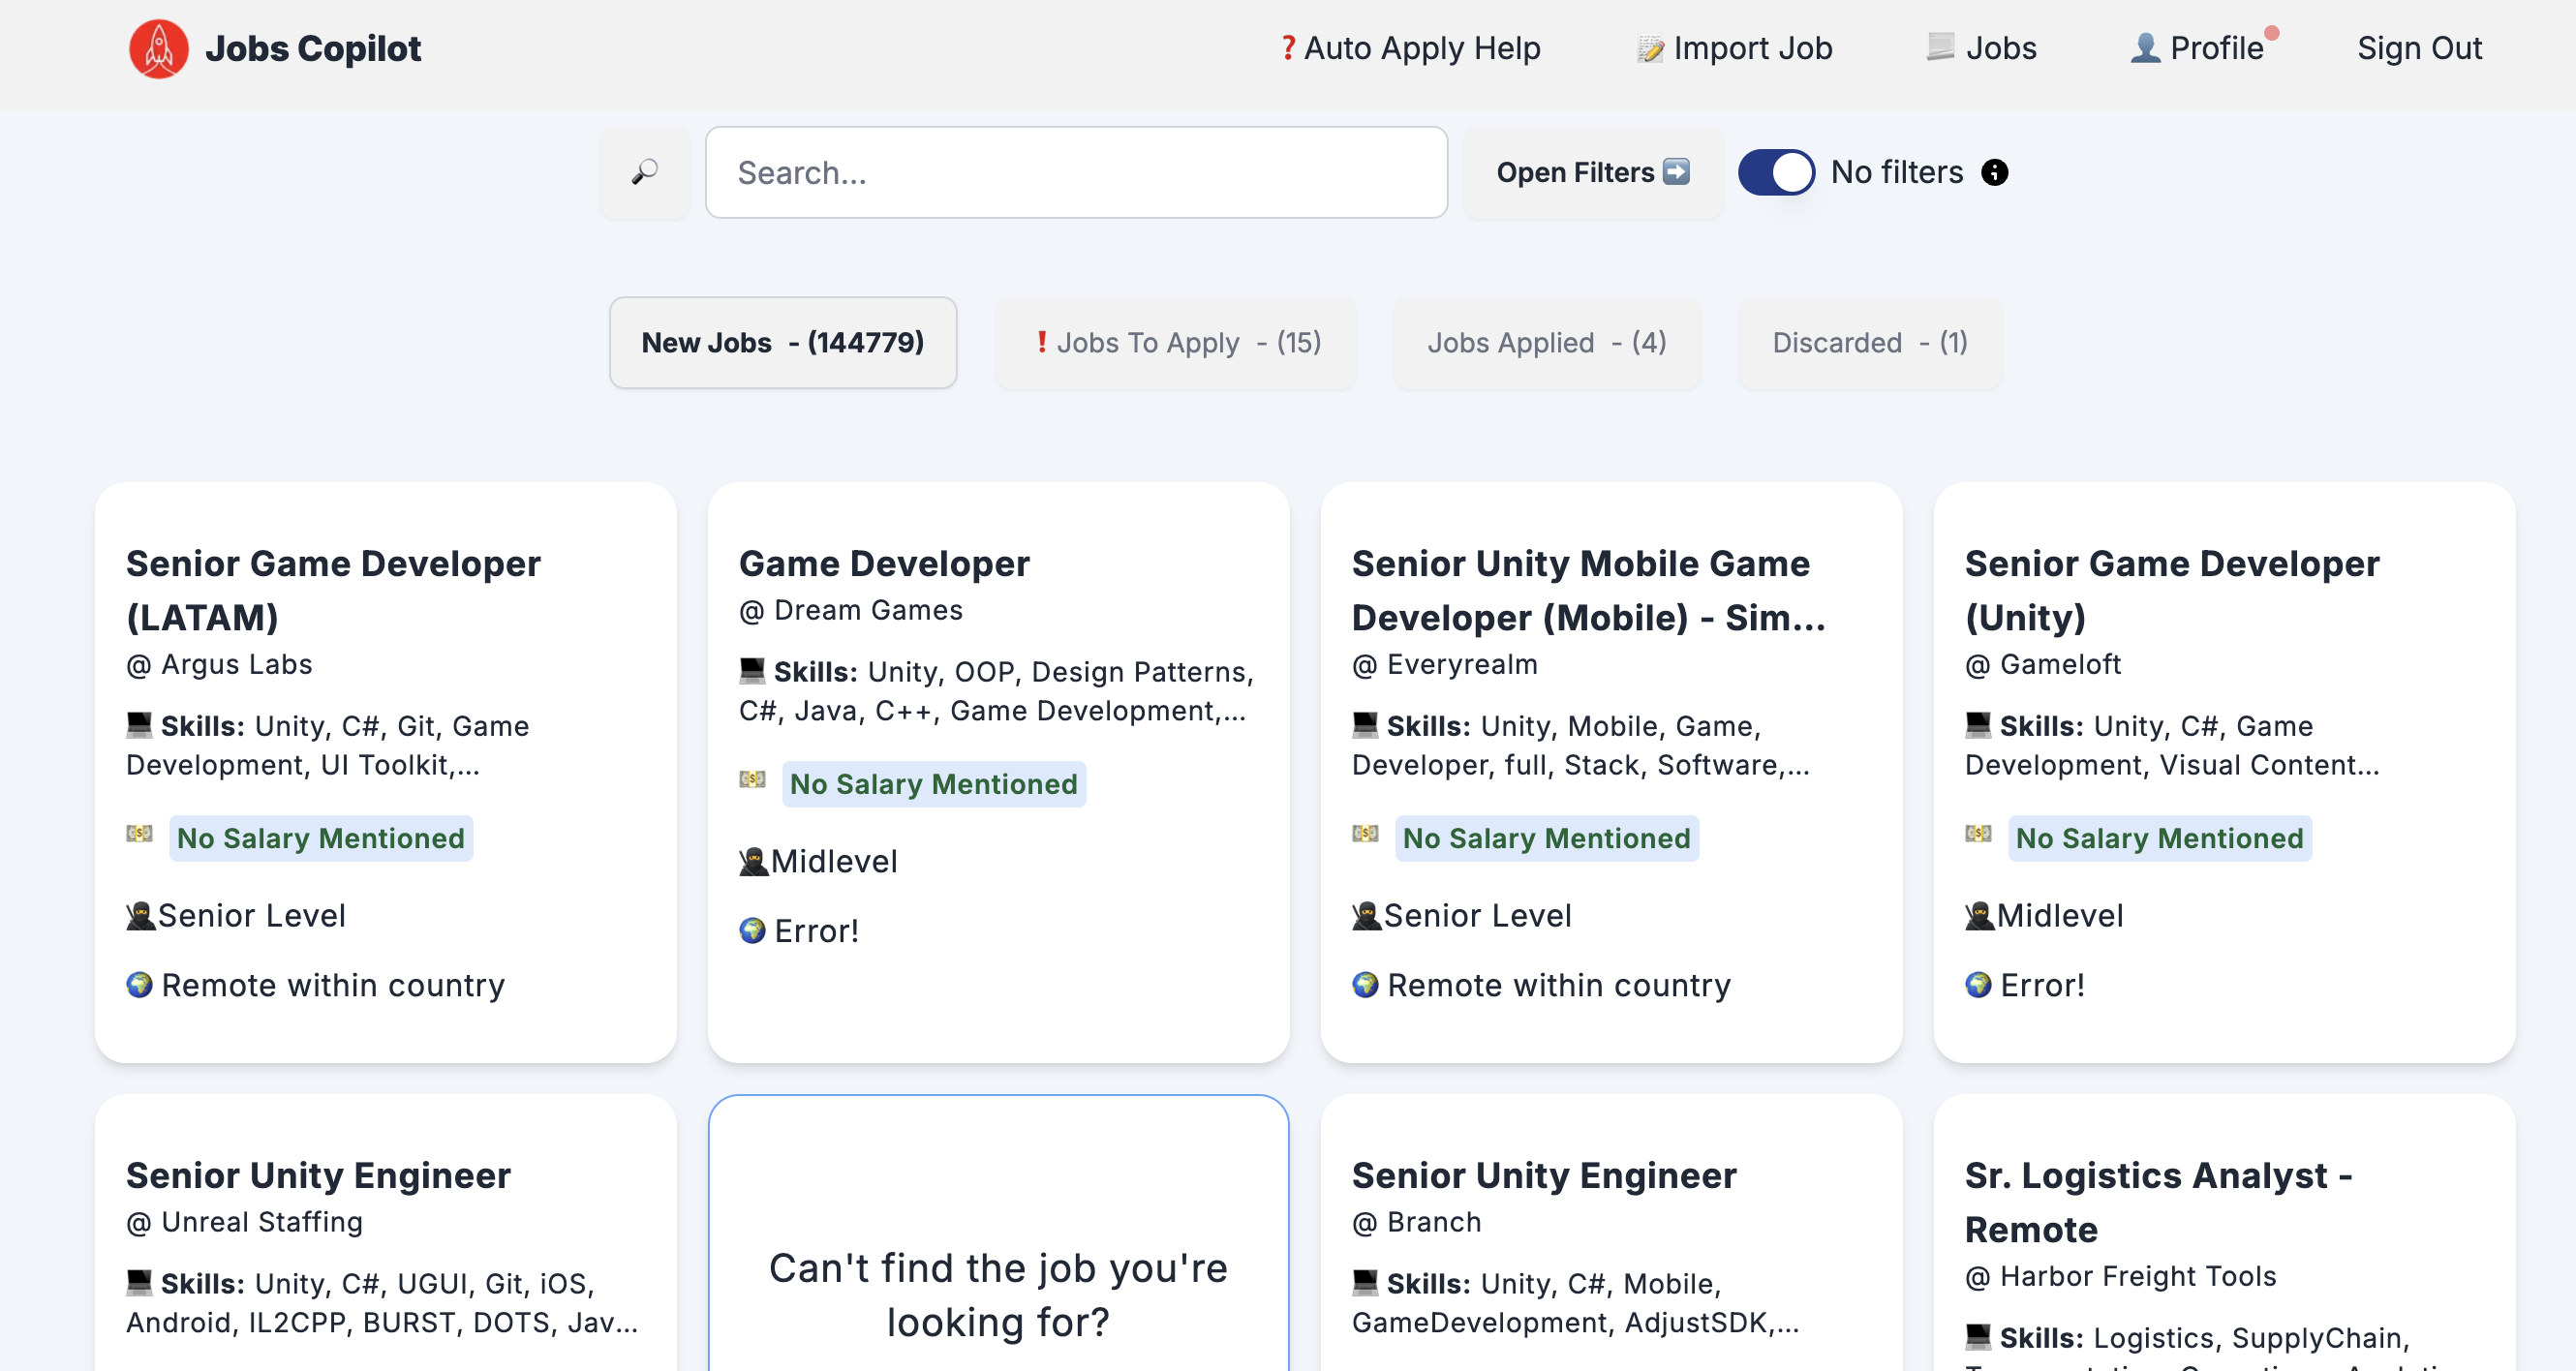
Task: Click the magnifying glass search icon
Action: click(645, 172)
